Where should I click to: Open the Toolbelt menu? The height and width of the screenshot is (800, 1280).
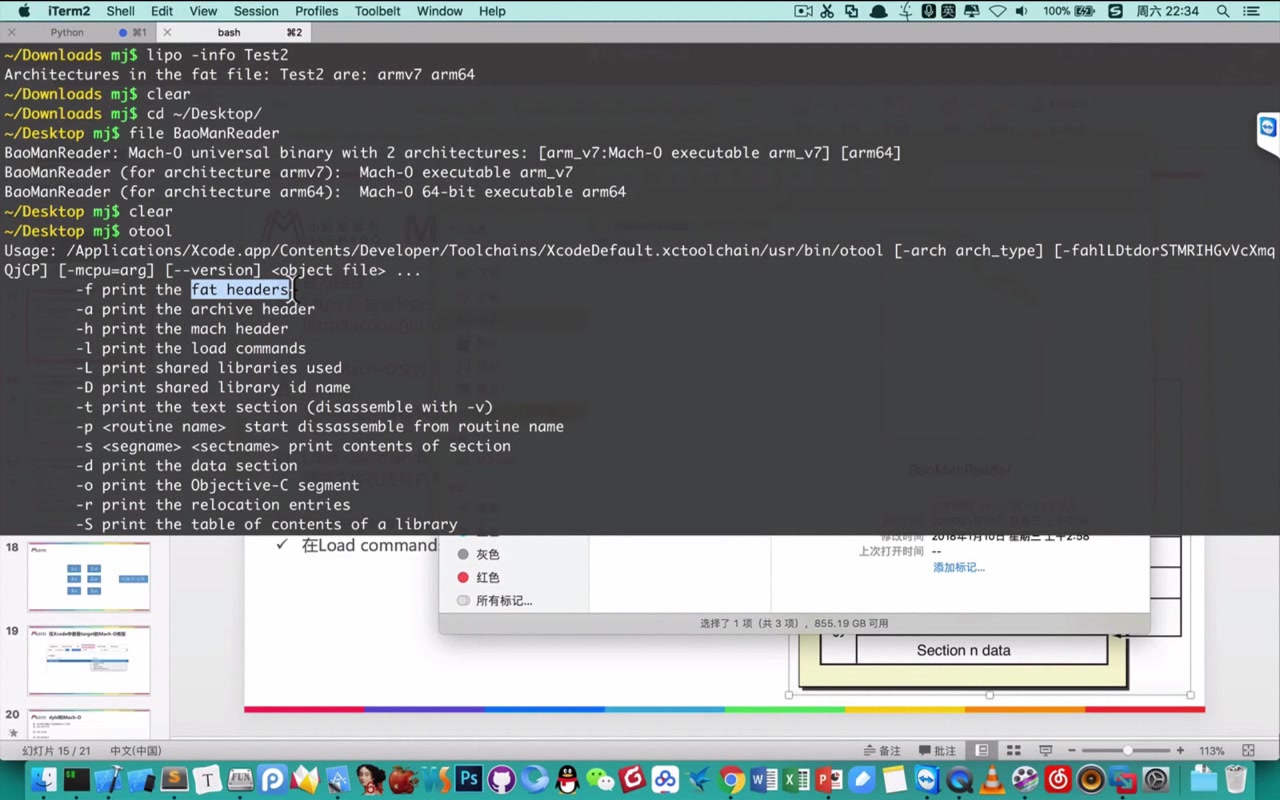tap(377, 11)
